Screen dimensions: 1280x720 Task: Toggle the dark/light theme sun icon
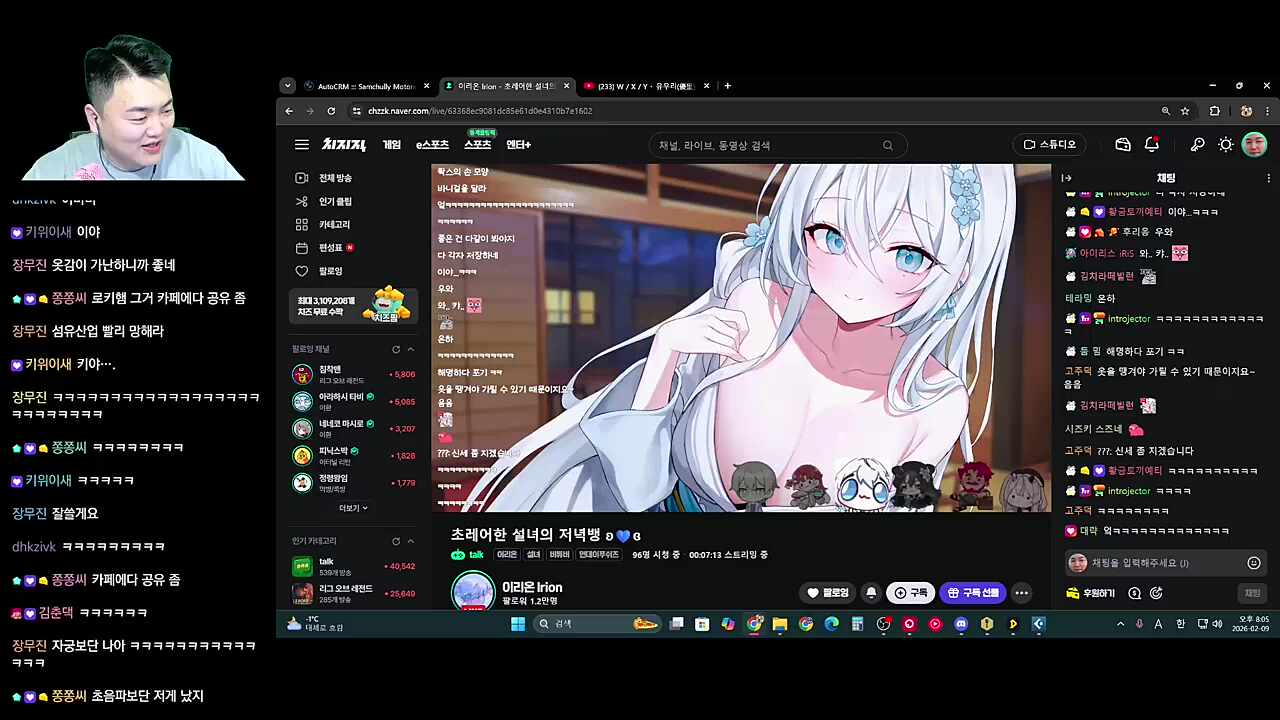coord(1225,145)
